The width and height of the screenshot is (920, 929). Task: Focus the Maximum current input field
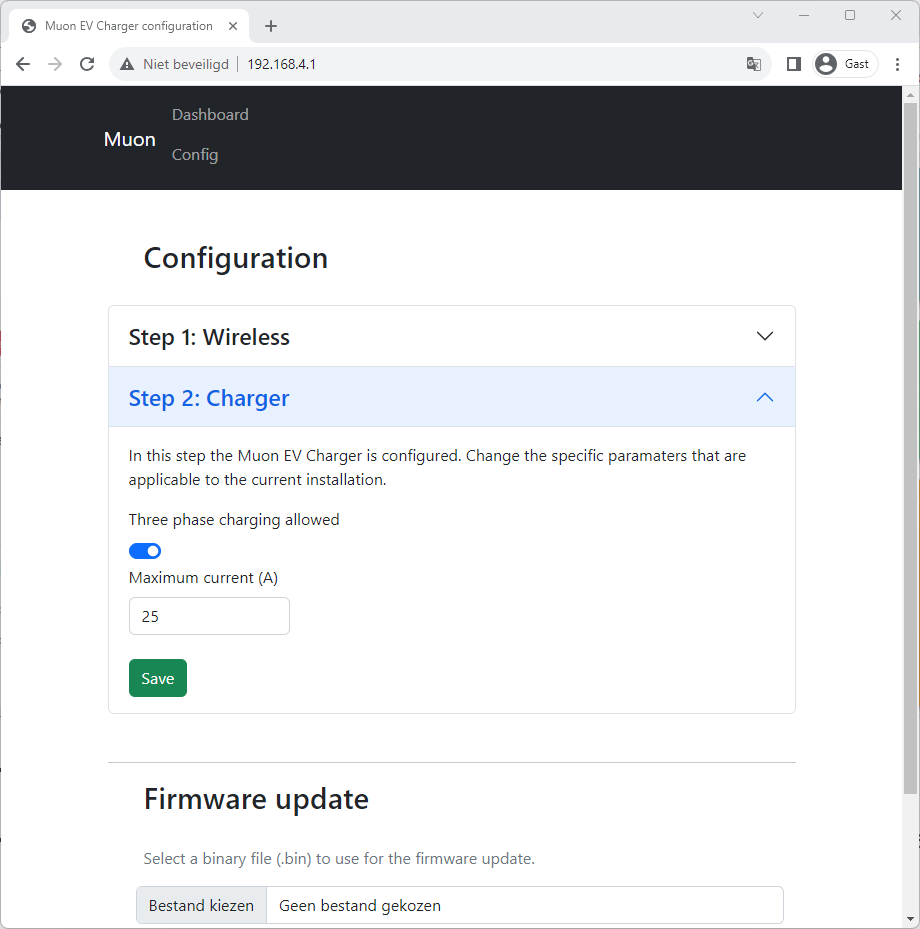209,617
